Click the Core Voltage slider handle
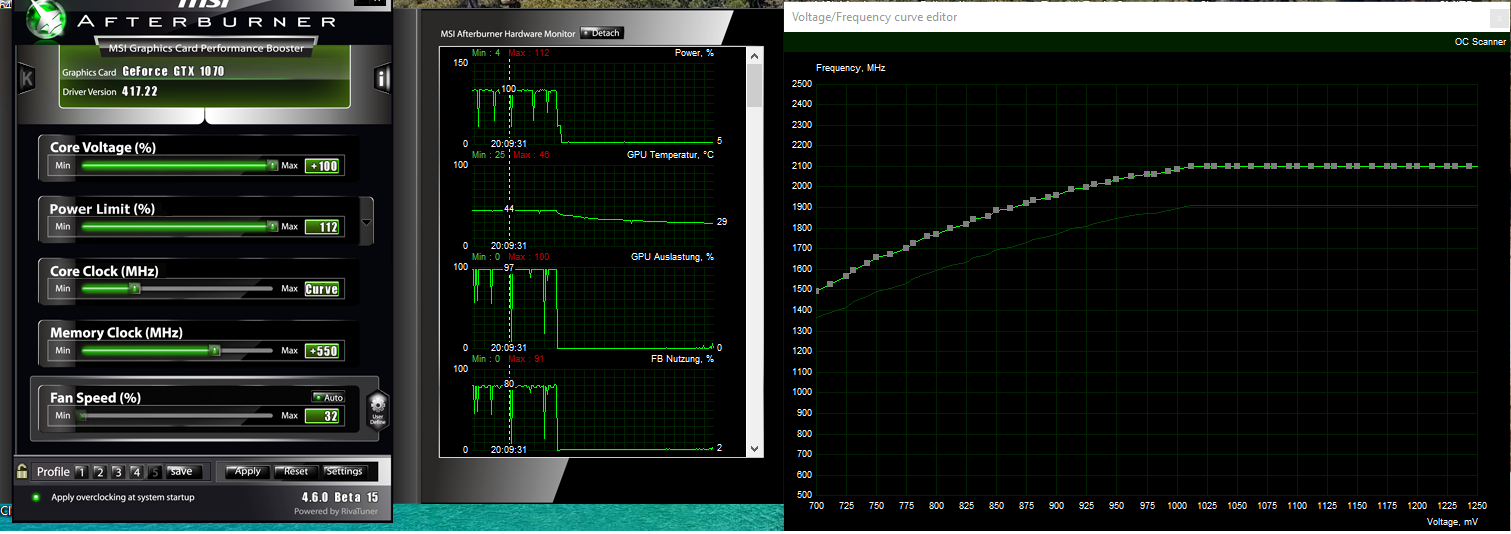 (272, 166)
